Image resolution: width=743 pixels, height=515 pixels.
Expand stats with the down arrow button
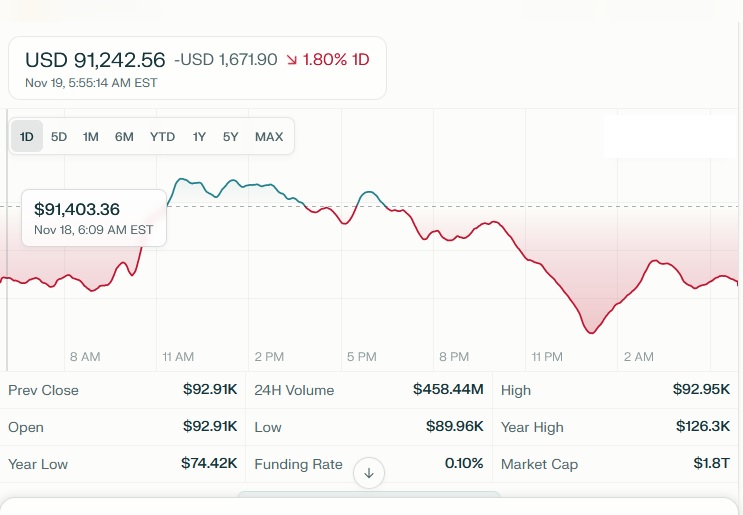(x=369, y=473)
